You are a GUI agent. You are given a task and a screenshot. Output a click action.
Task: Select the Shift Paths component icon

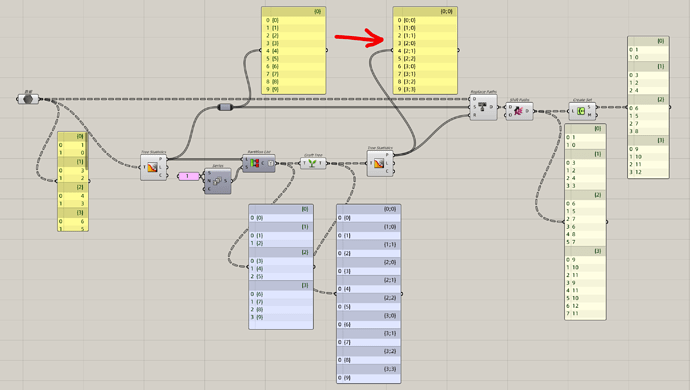518,111
